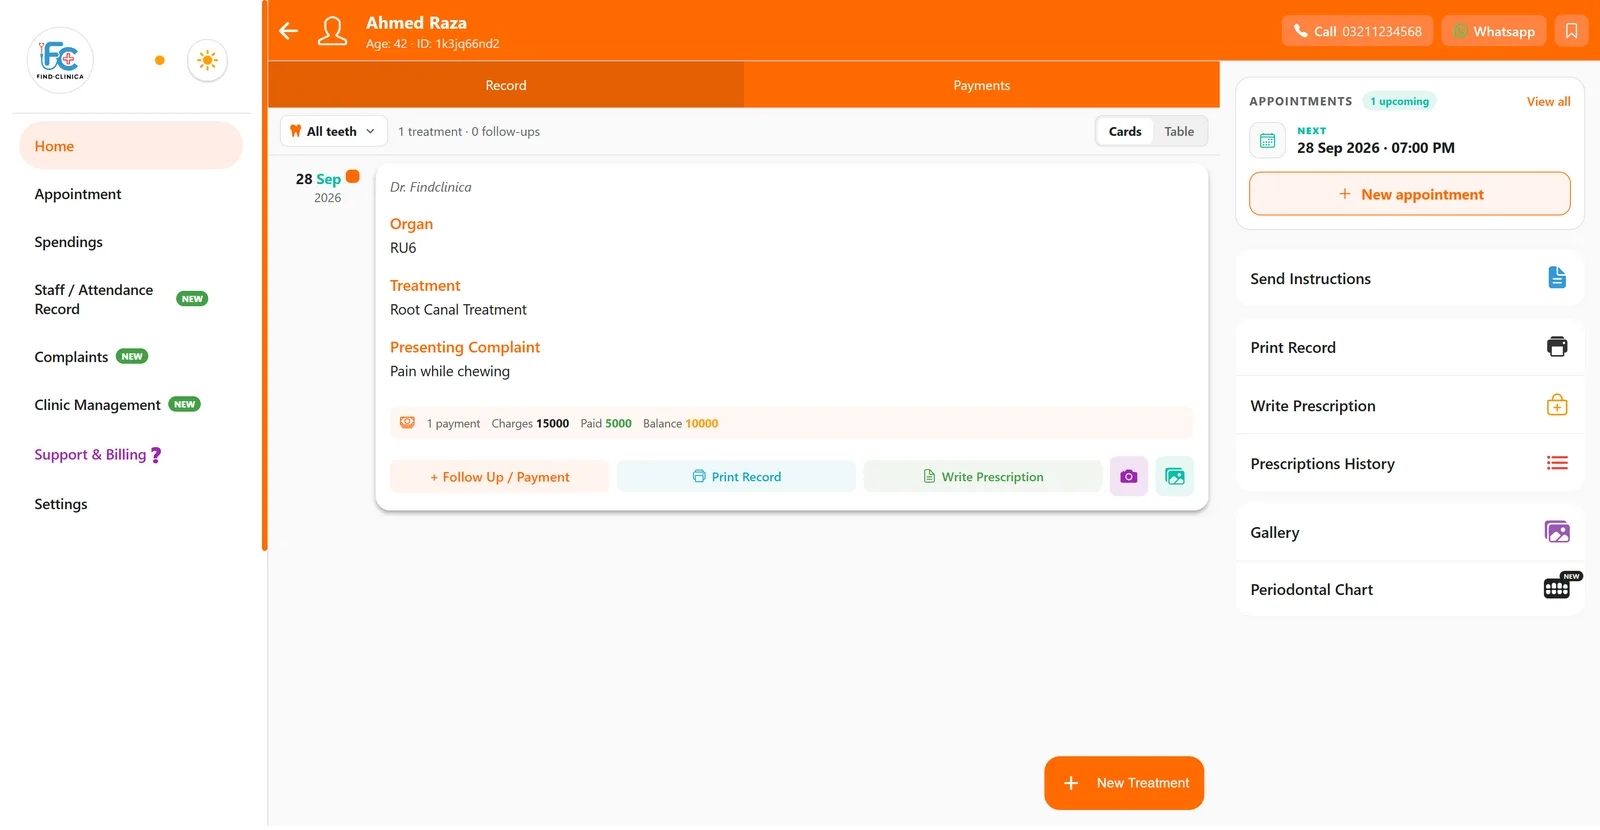Click Paid 5000 text
Viewport: 1600px width, 830px height.
[x=606, y=424]
